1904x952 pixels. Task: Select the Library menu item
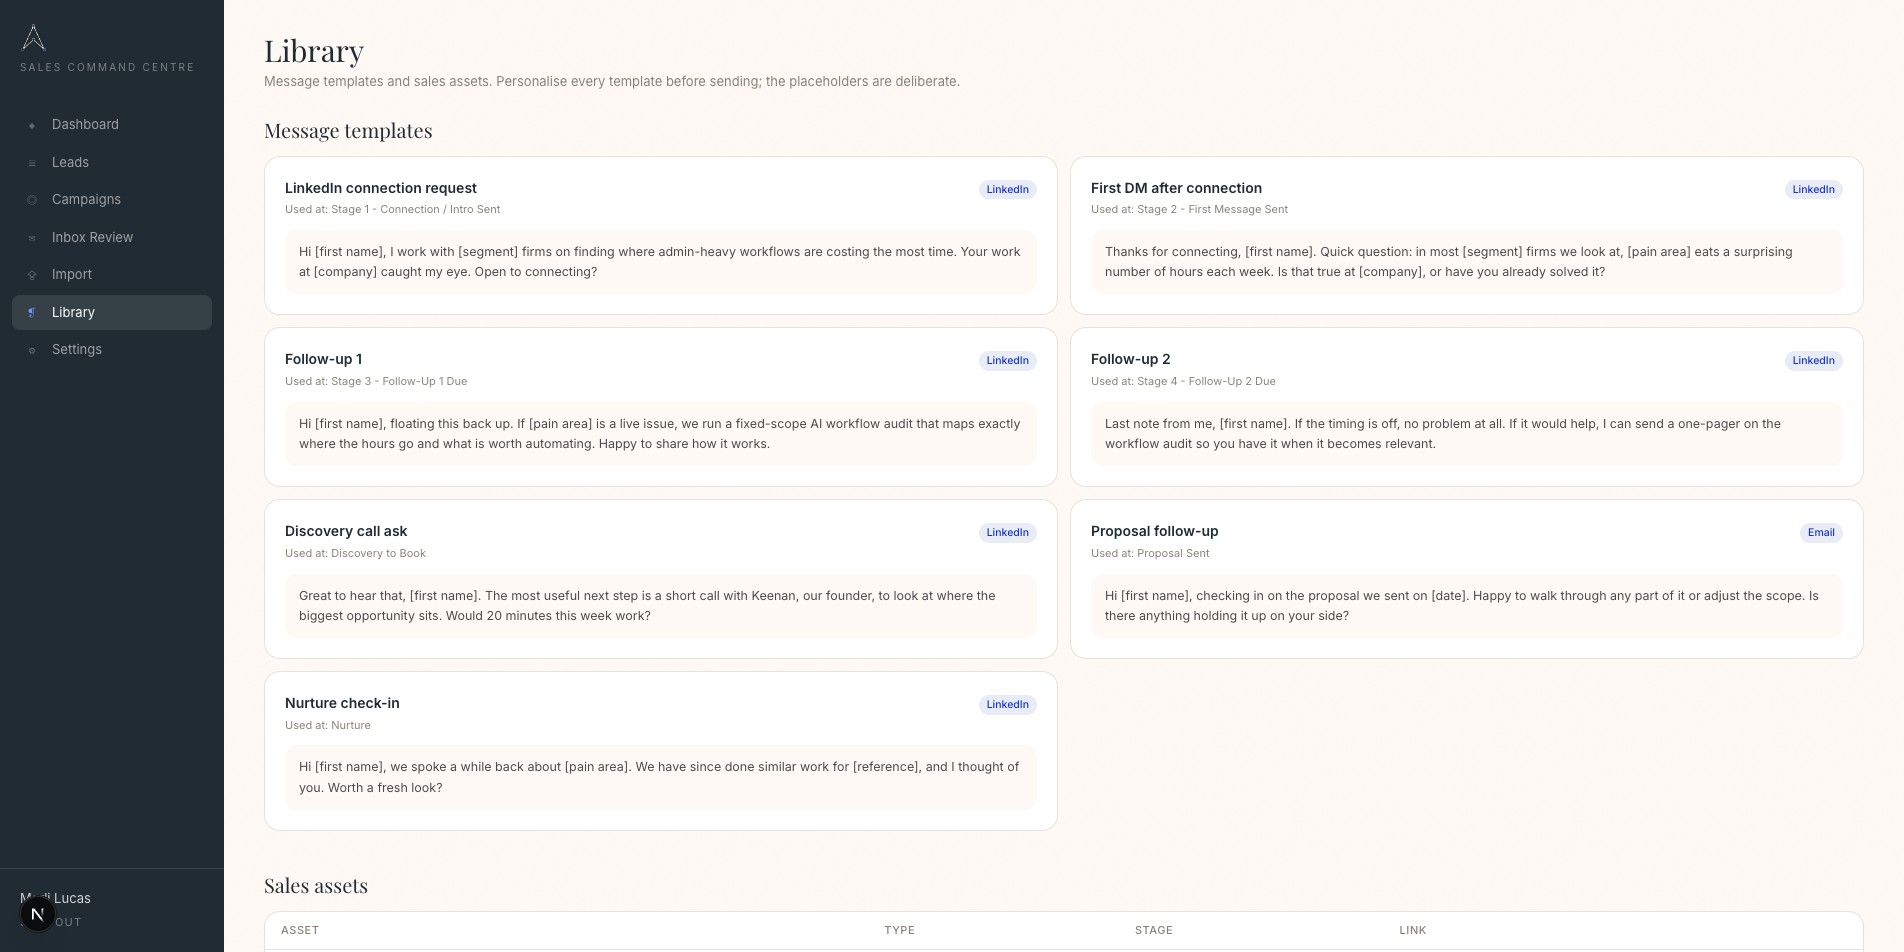[112, 312]
